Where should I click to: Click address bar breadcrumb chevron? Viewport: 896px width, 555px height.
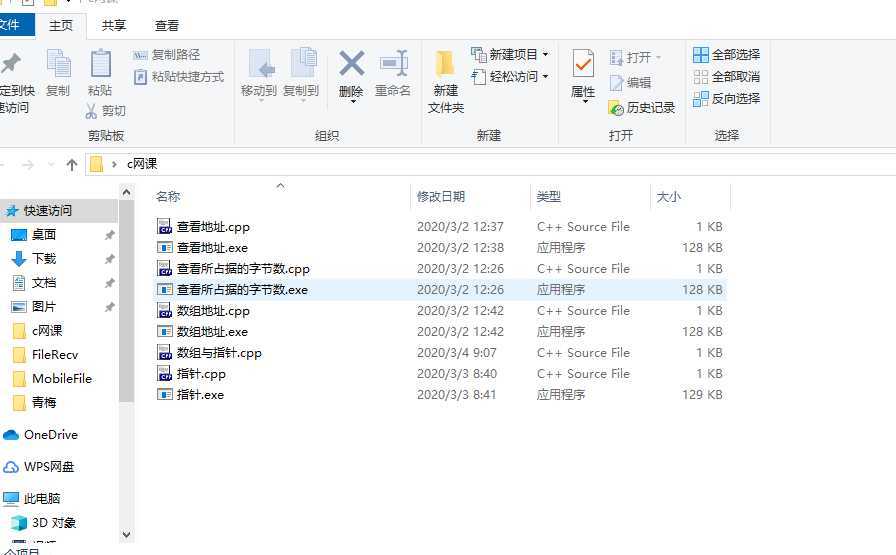click(114, 165)
